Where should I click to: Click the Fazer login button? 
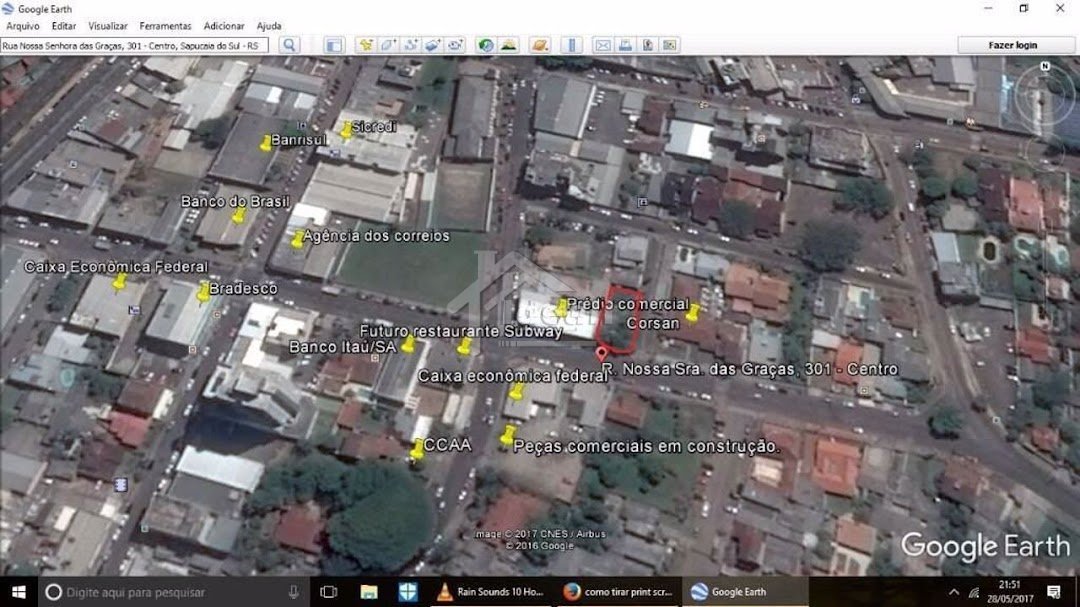[x=1012, y=45]
